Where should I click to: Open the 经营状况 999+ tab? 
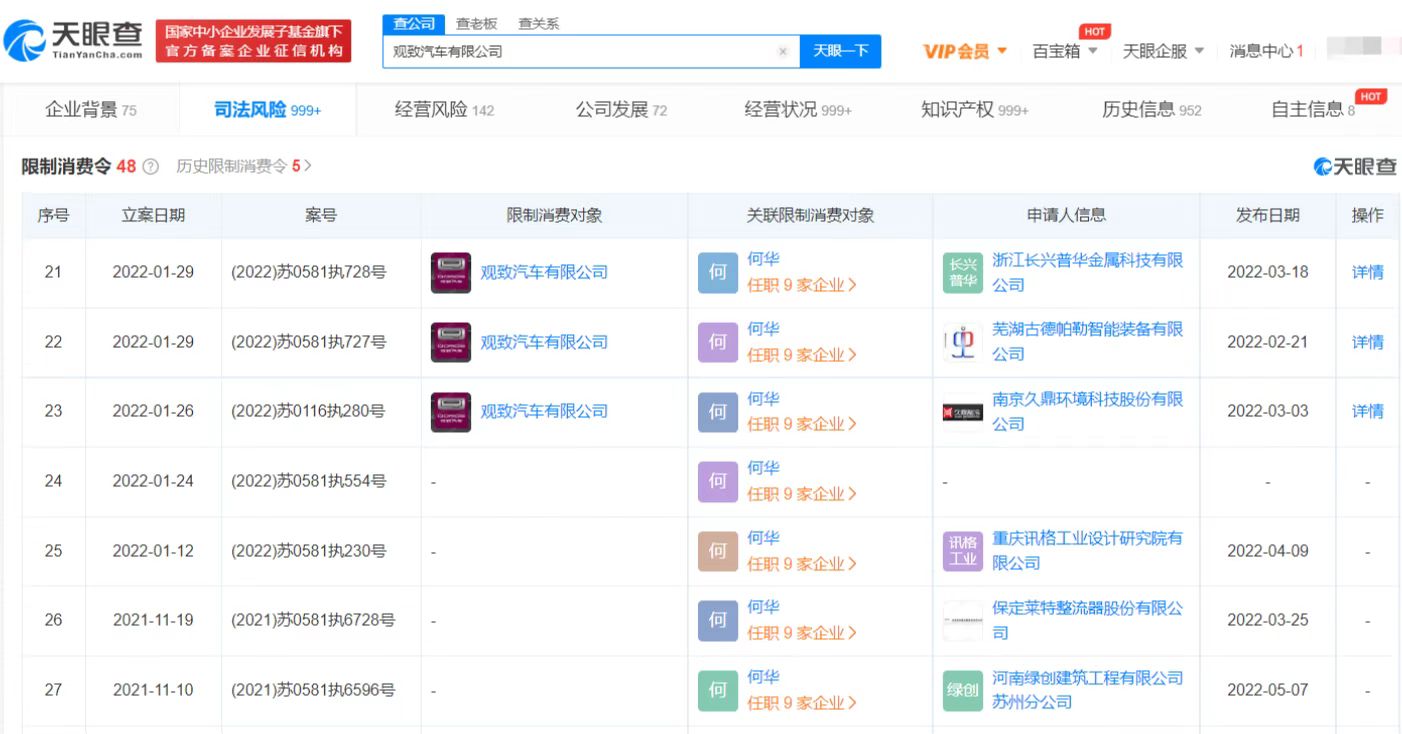click(x=798, y=110)
